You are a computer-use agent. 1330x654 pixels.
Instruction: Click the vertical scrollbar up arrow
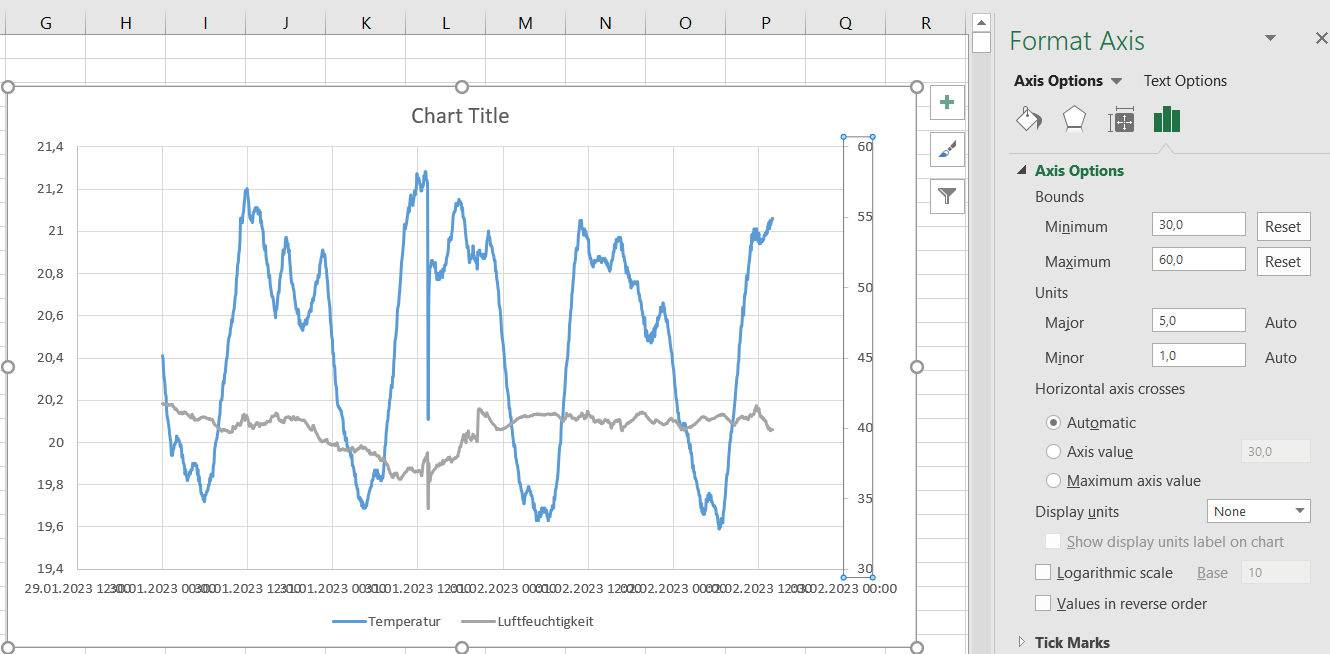point(980,22)
